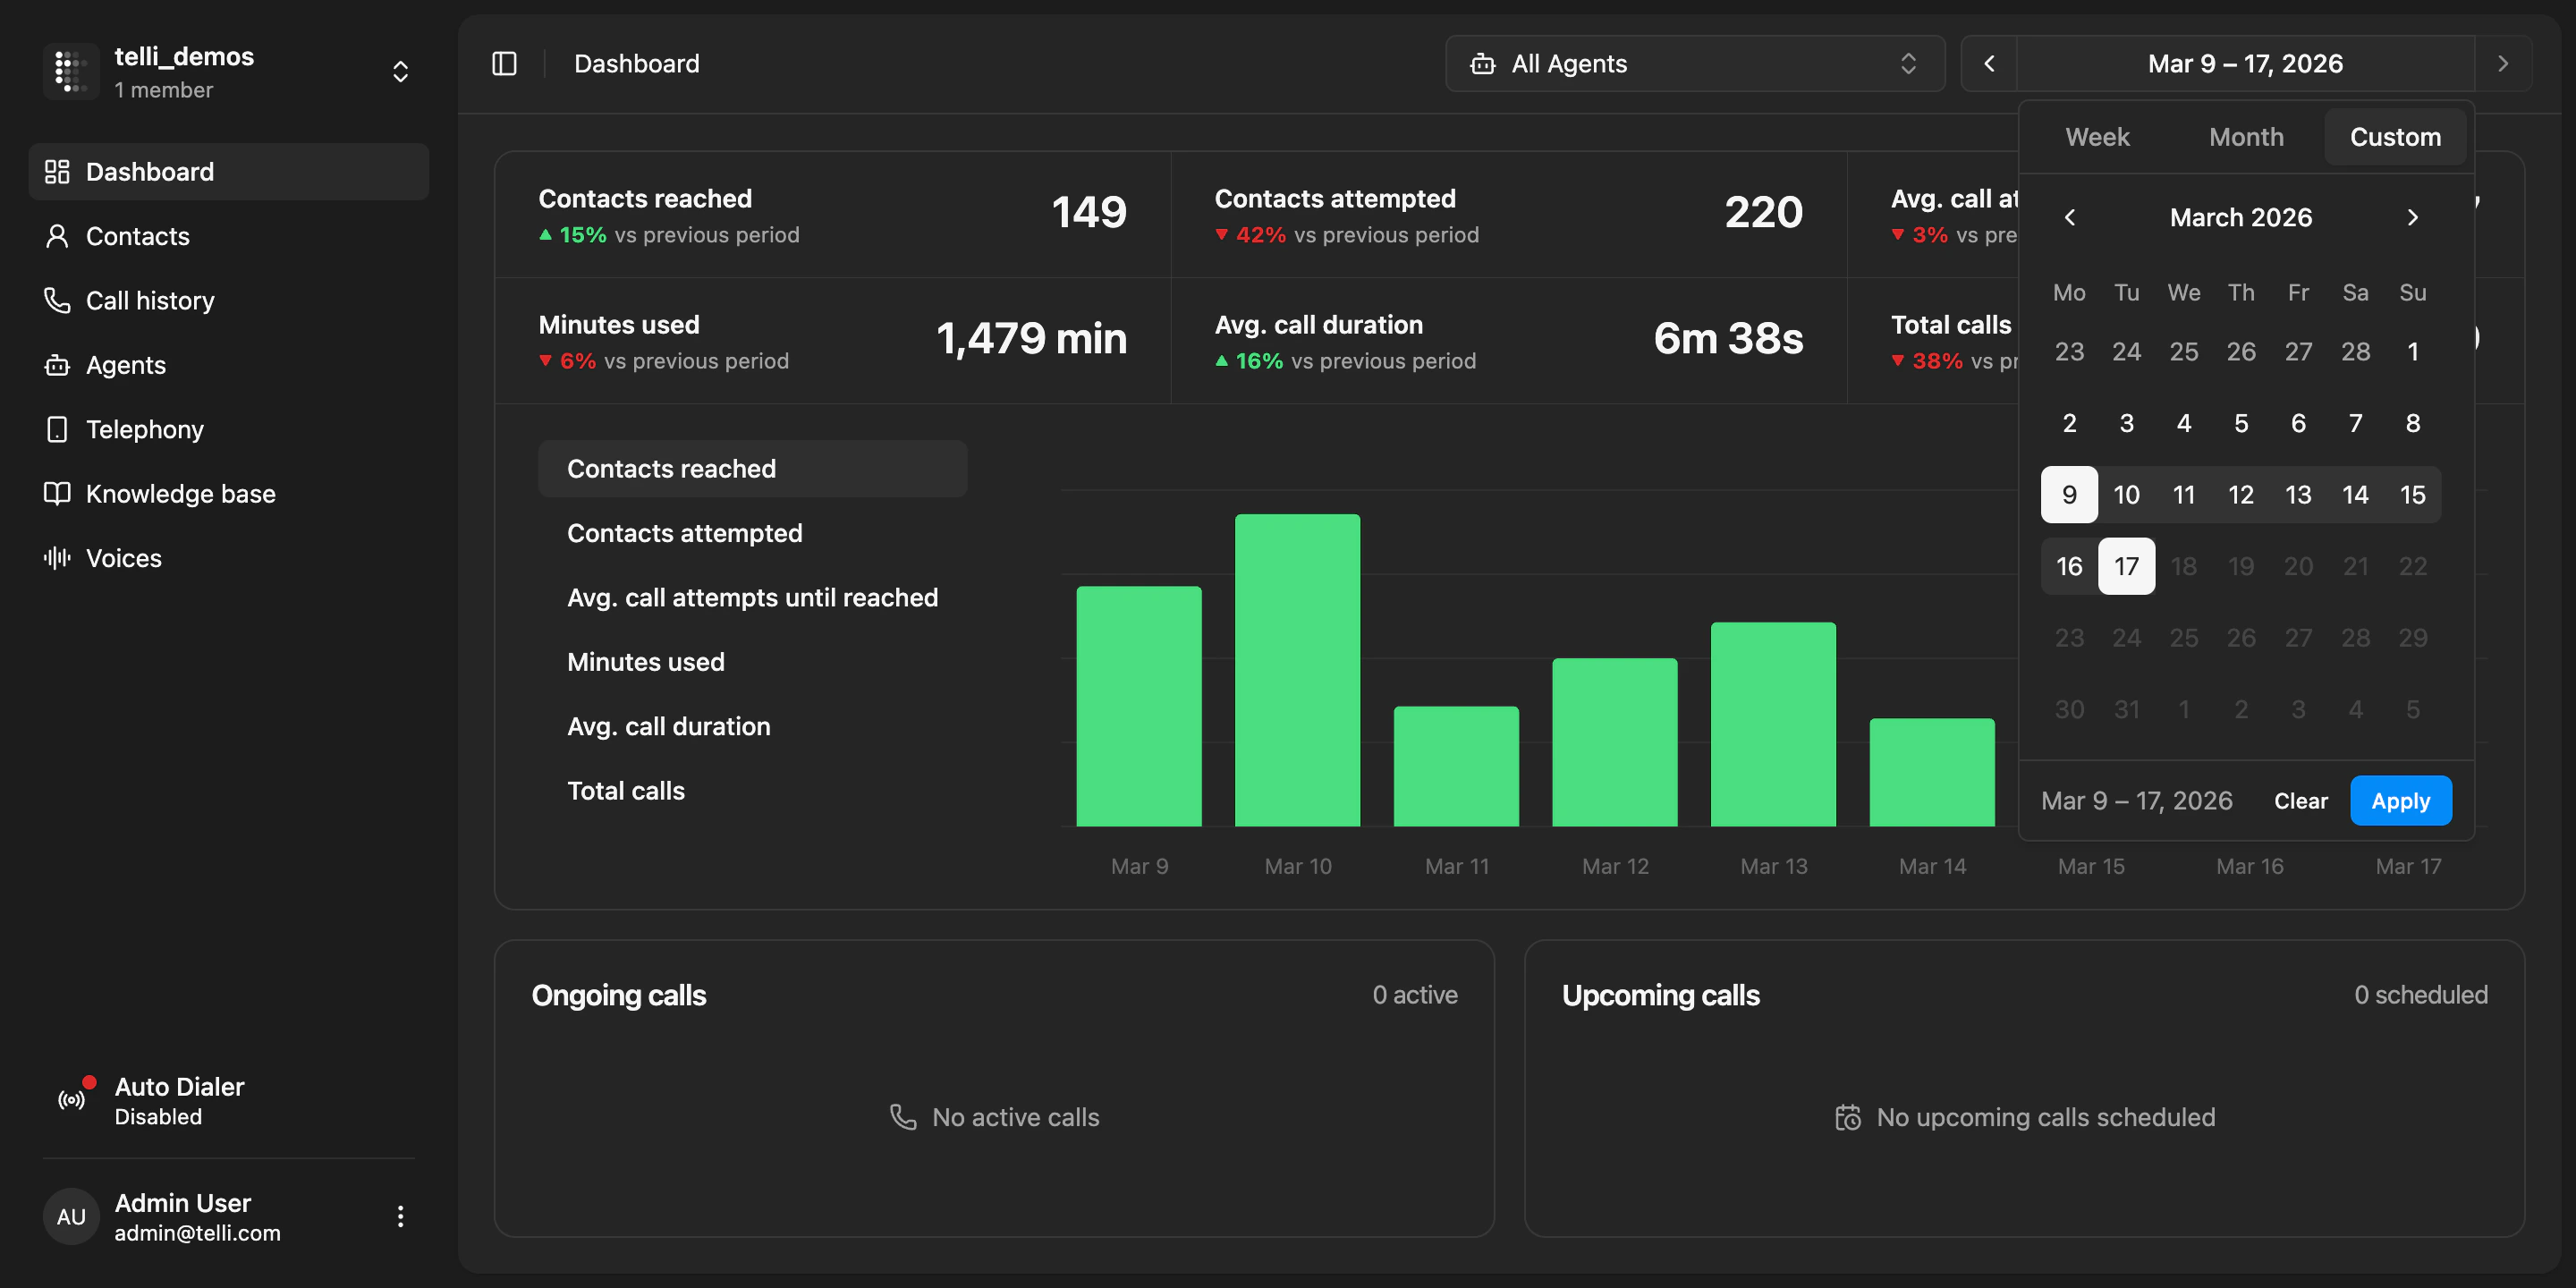Screen dimensions: 2576x1288
Task: Switch to the Week view tab
Action: tap(2097, 137)
